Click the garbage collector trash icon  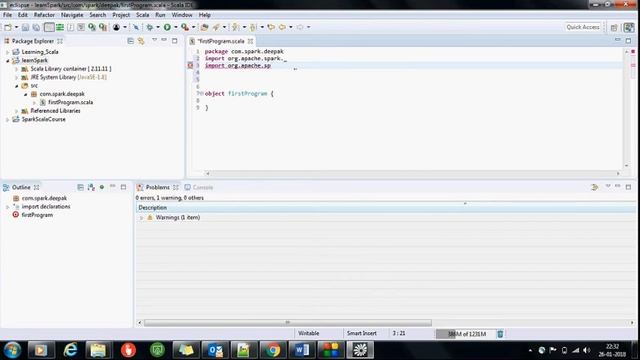click(x=500, y=334)
